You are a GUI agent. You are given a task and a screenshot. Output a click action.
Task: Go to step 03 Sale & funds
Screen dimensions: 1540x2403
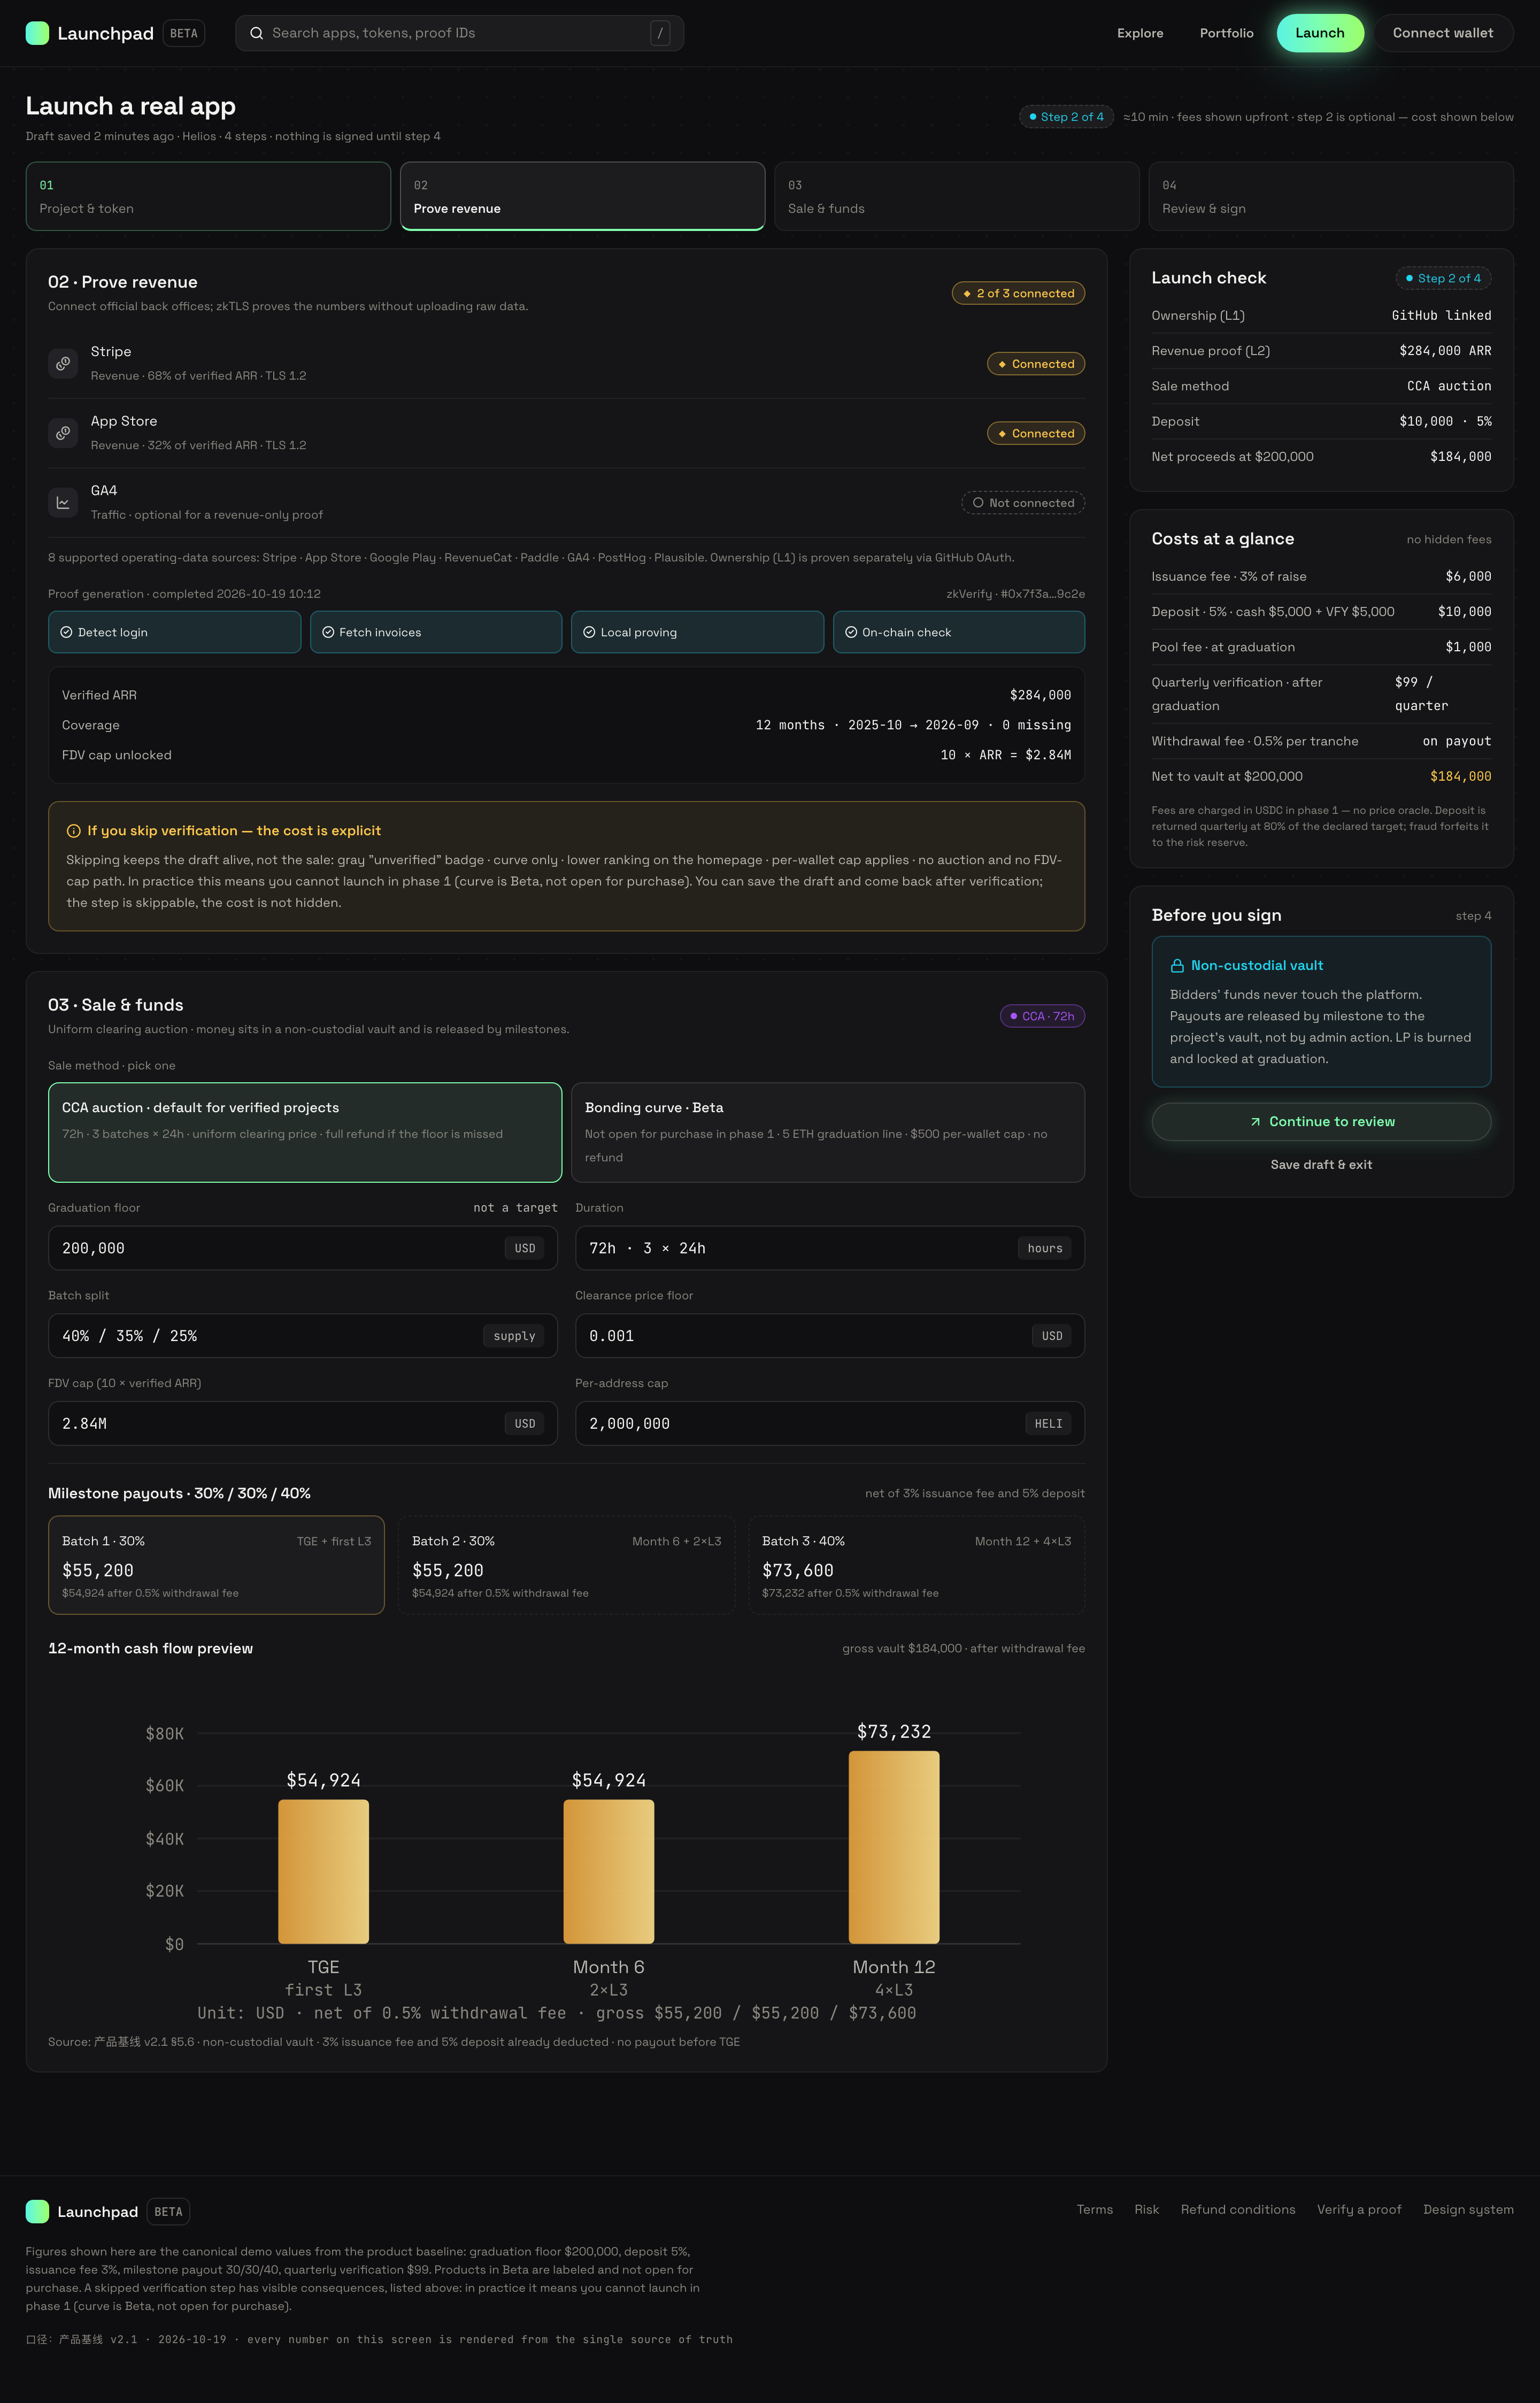(957, 196)
